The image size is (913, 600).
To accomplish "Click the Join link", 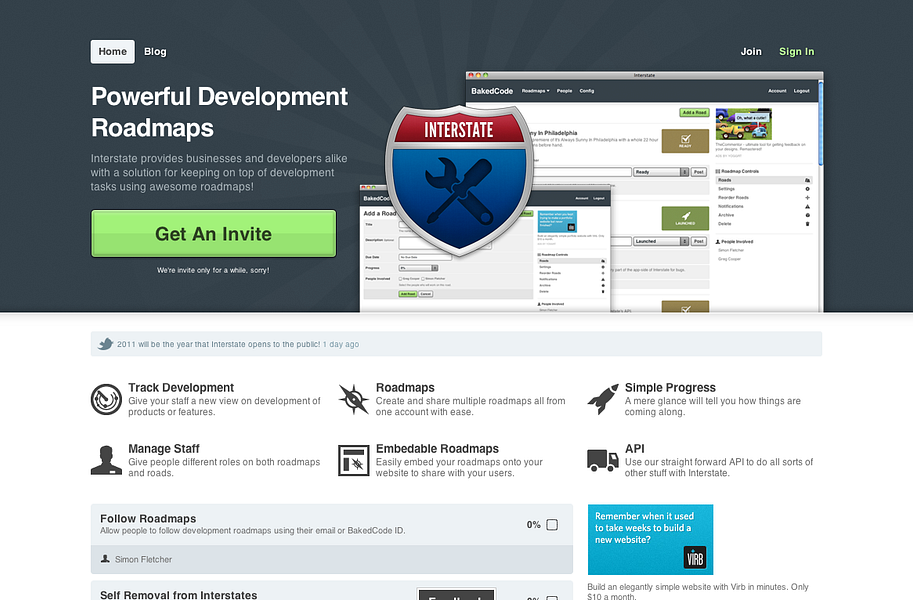I will pyautogui.click(x=751, y=52).
